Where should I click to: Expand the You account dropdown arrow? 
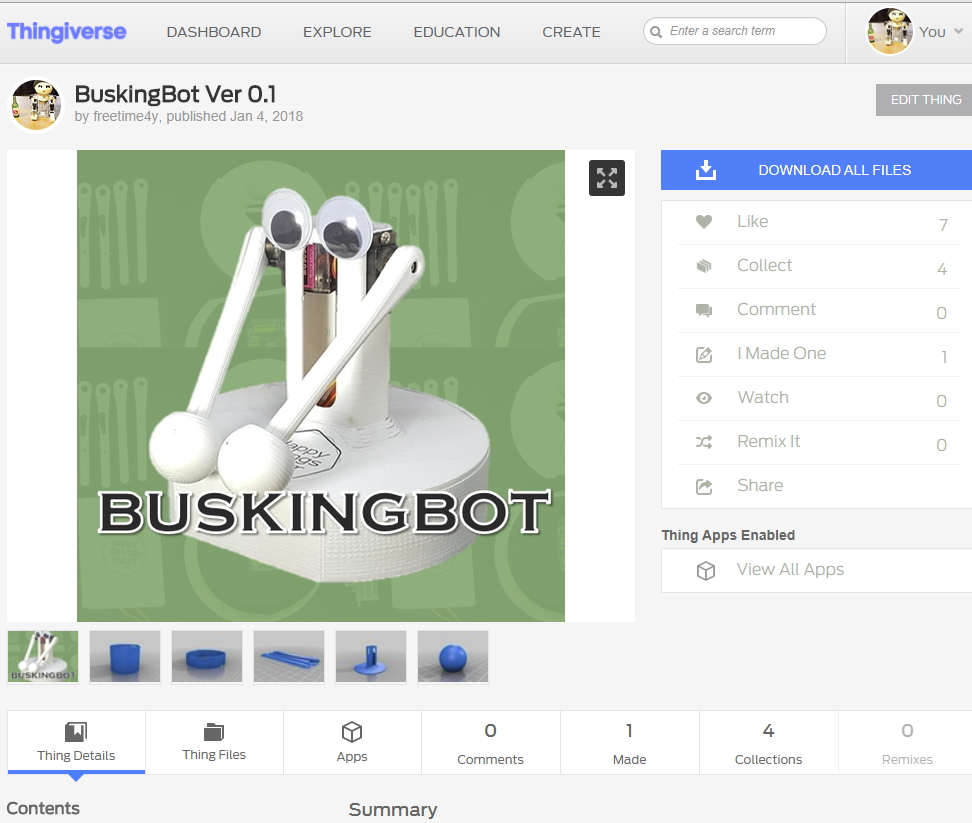point(958,31)
